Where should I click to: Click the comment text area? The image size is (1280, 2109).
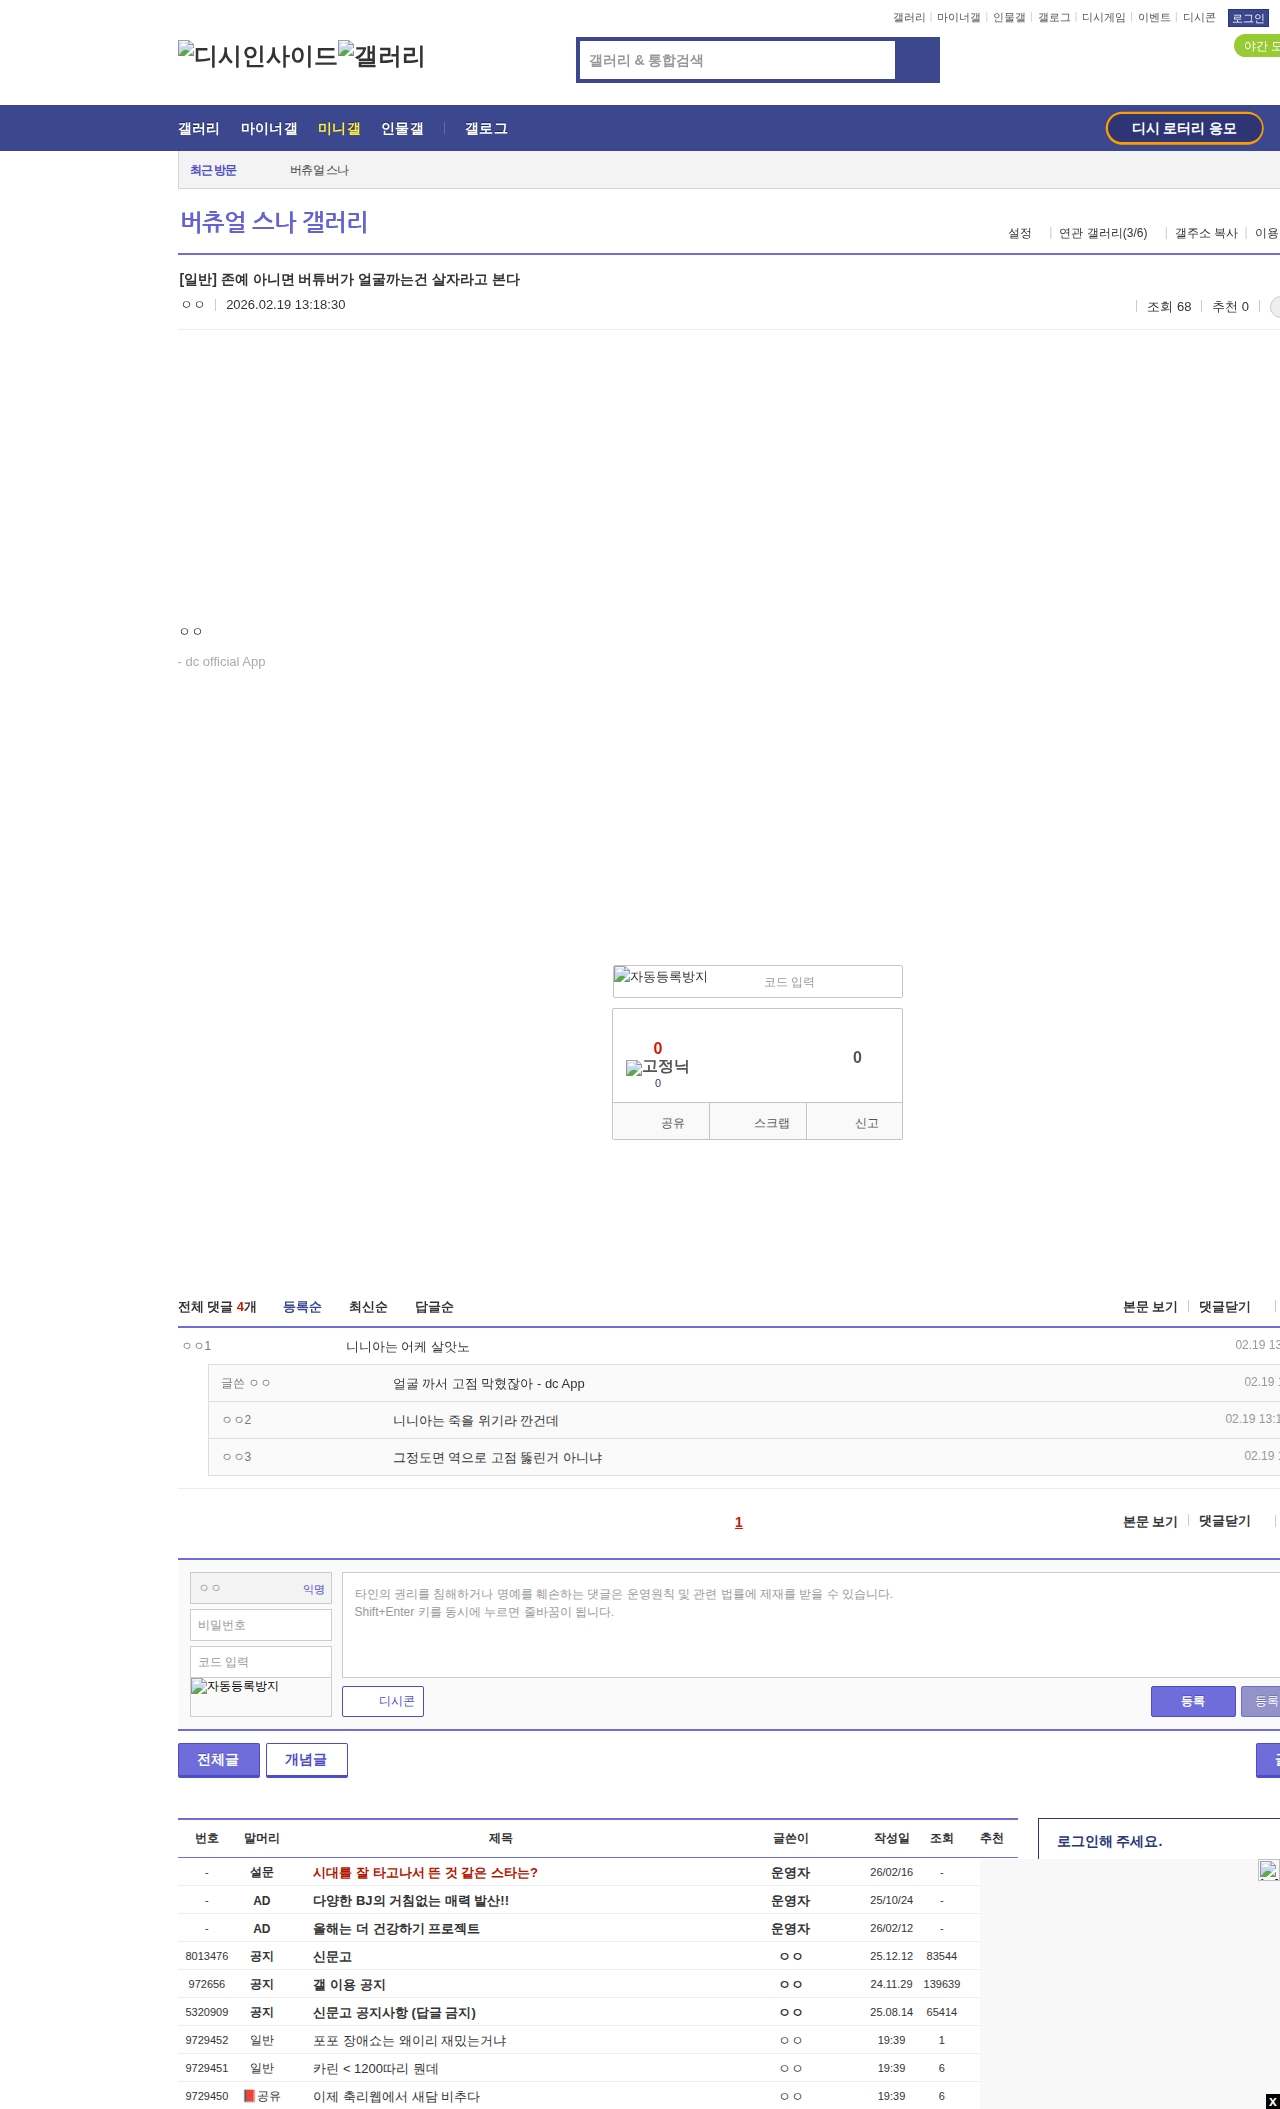coord(811,1625)
